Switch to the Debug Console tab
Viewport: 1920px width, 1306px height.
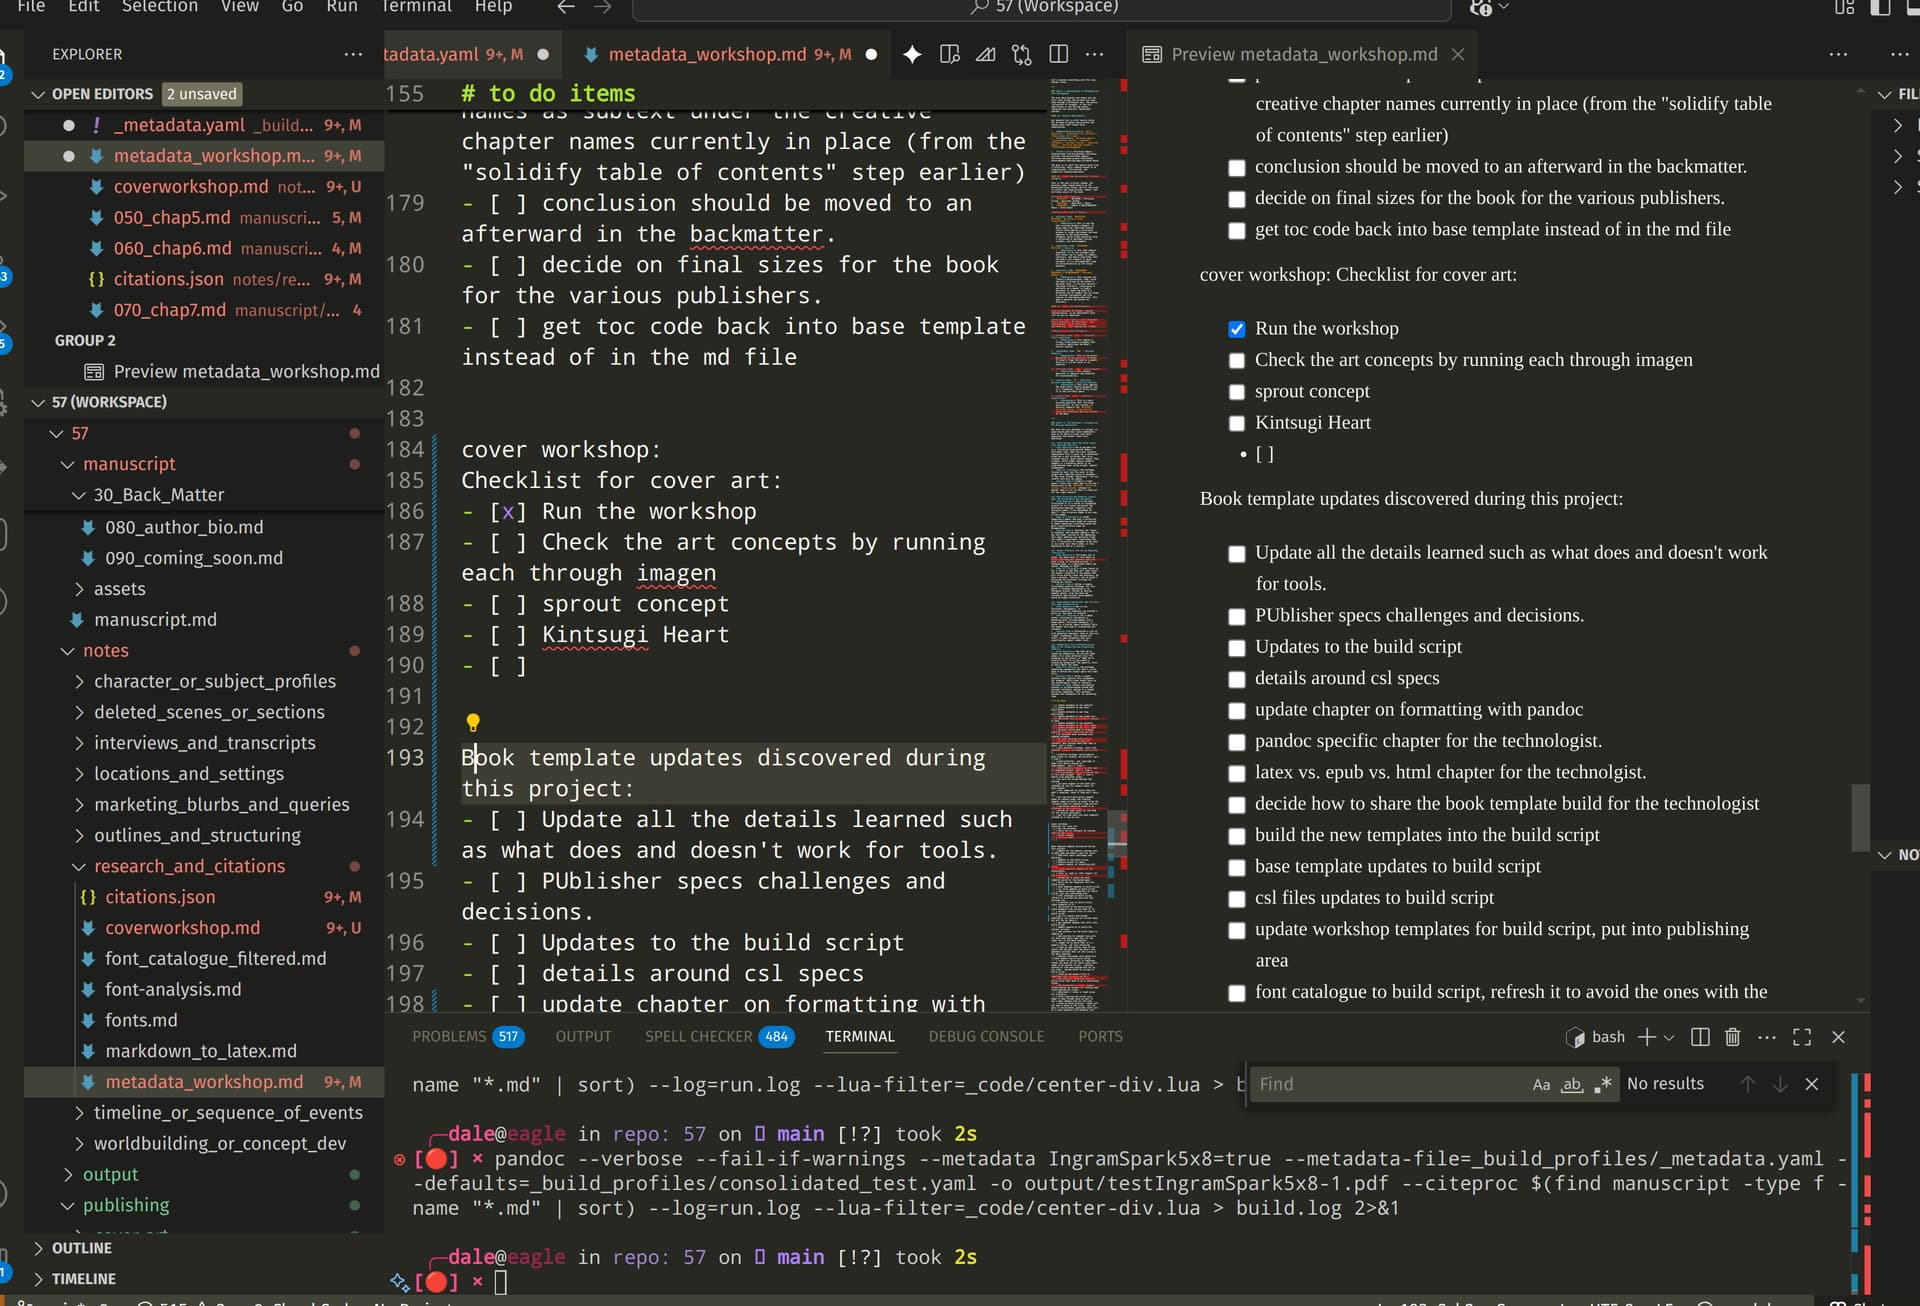tap(986, 1037)
